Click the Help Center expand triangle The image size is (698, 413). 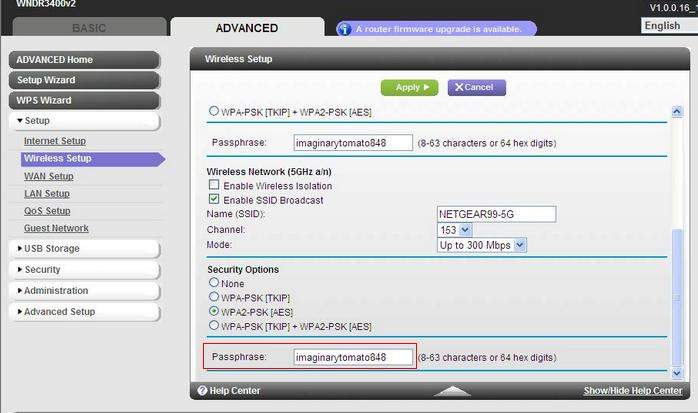coord(452,391)
